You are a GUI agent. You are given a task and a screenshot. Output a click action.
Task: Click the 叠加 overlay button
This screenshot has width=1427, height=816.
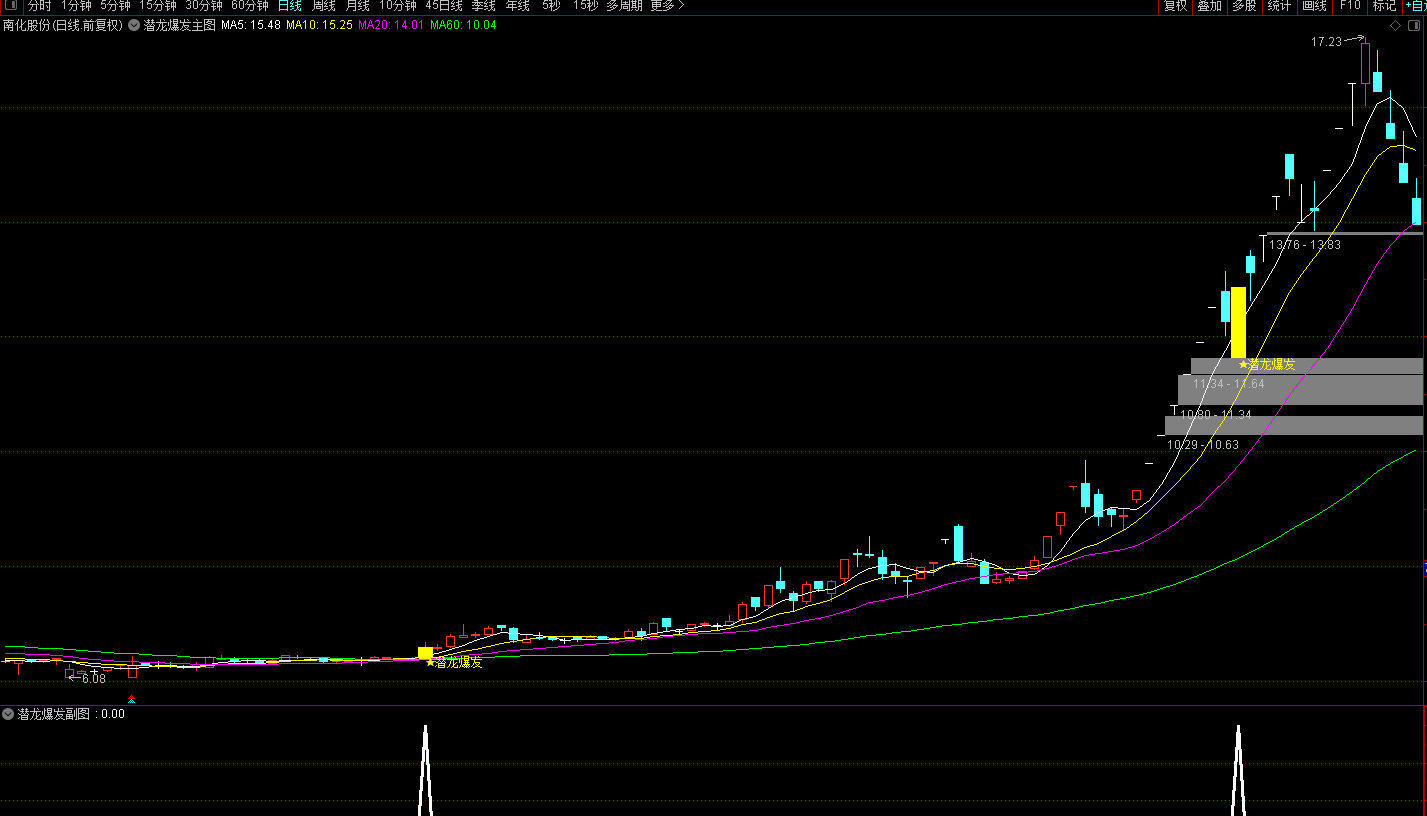pyautogui.click(x=1209, y=6)
